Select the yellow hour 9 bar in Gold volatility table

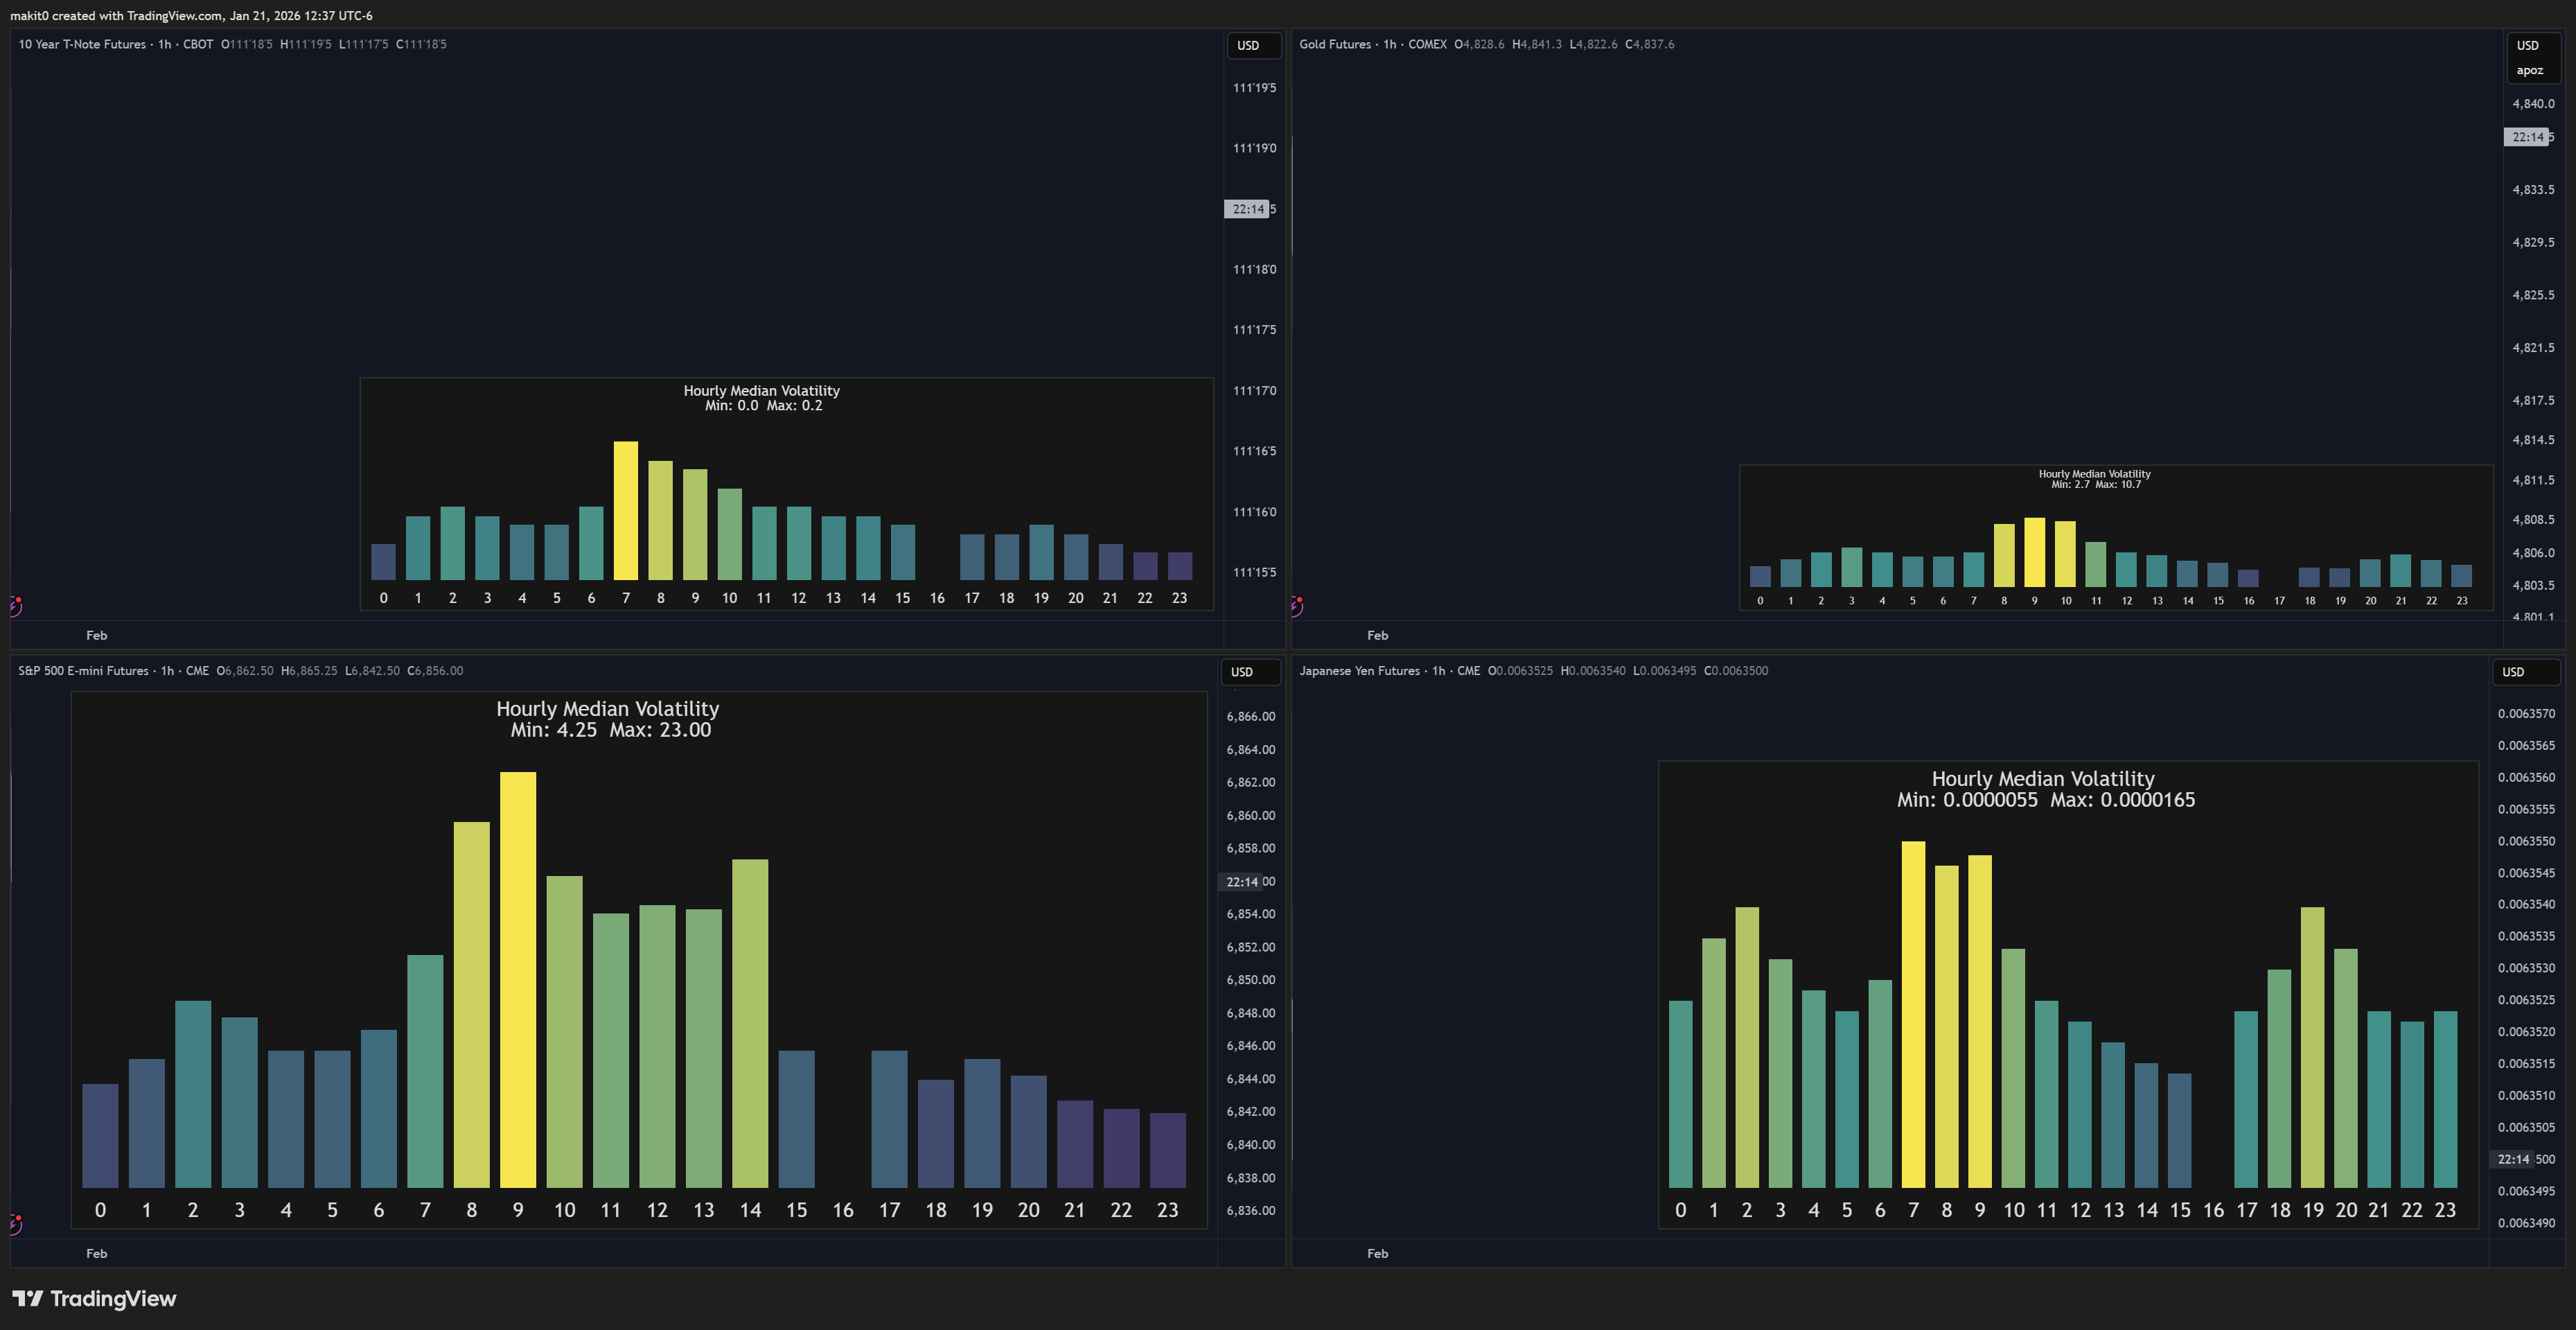click(2035, 552)
